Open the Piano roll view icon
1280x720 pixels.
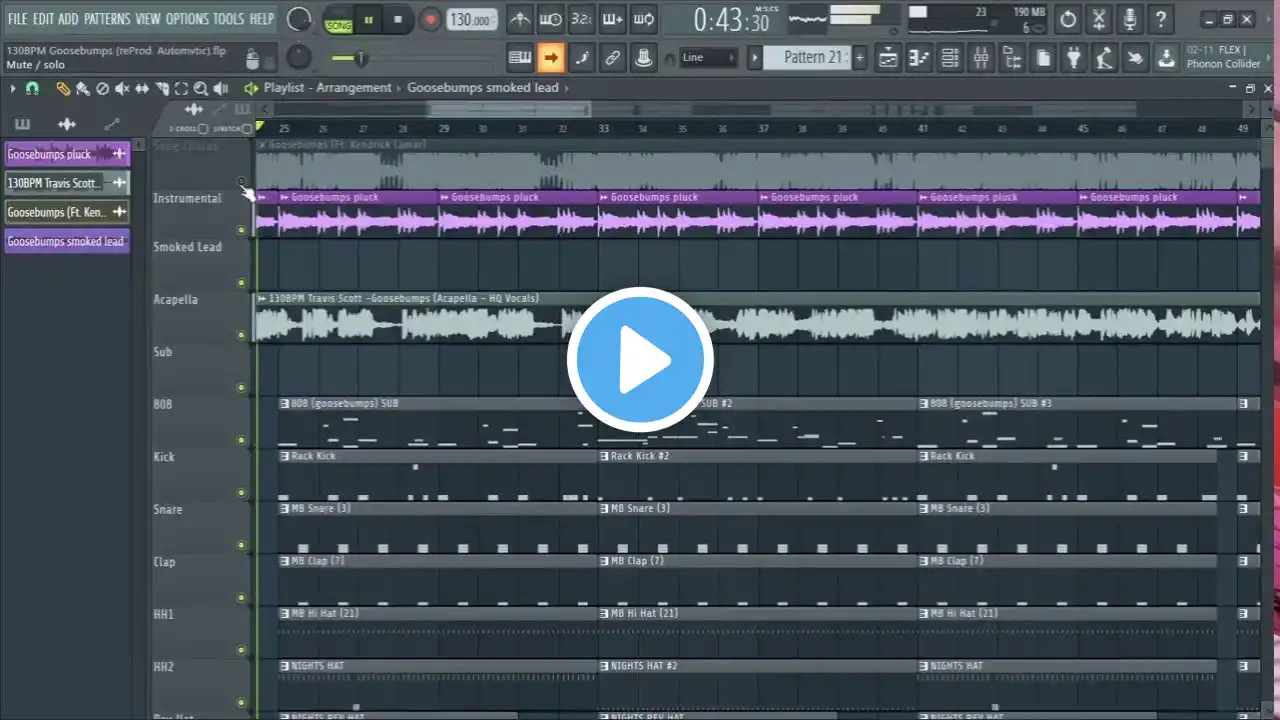(919, 58)
